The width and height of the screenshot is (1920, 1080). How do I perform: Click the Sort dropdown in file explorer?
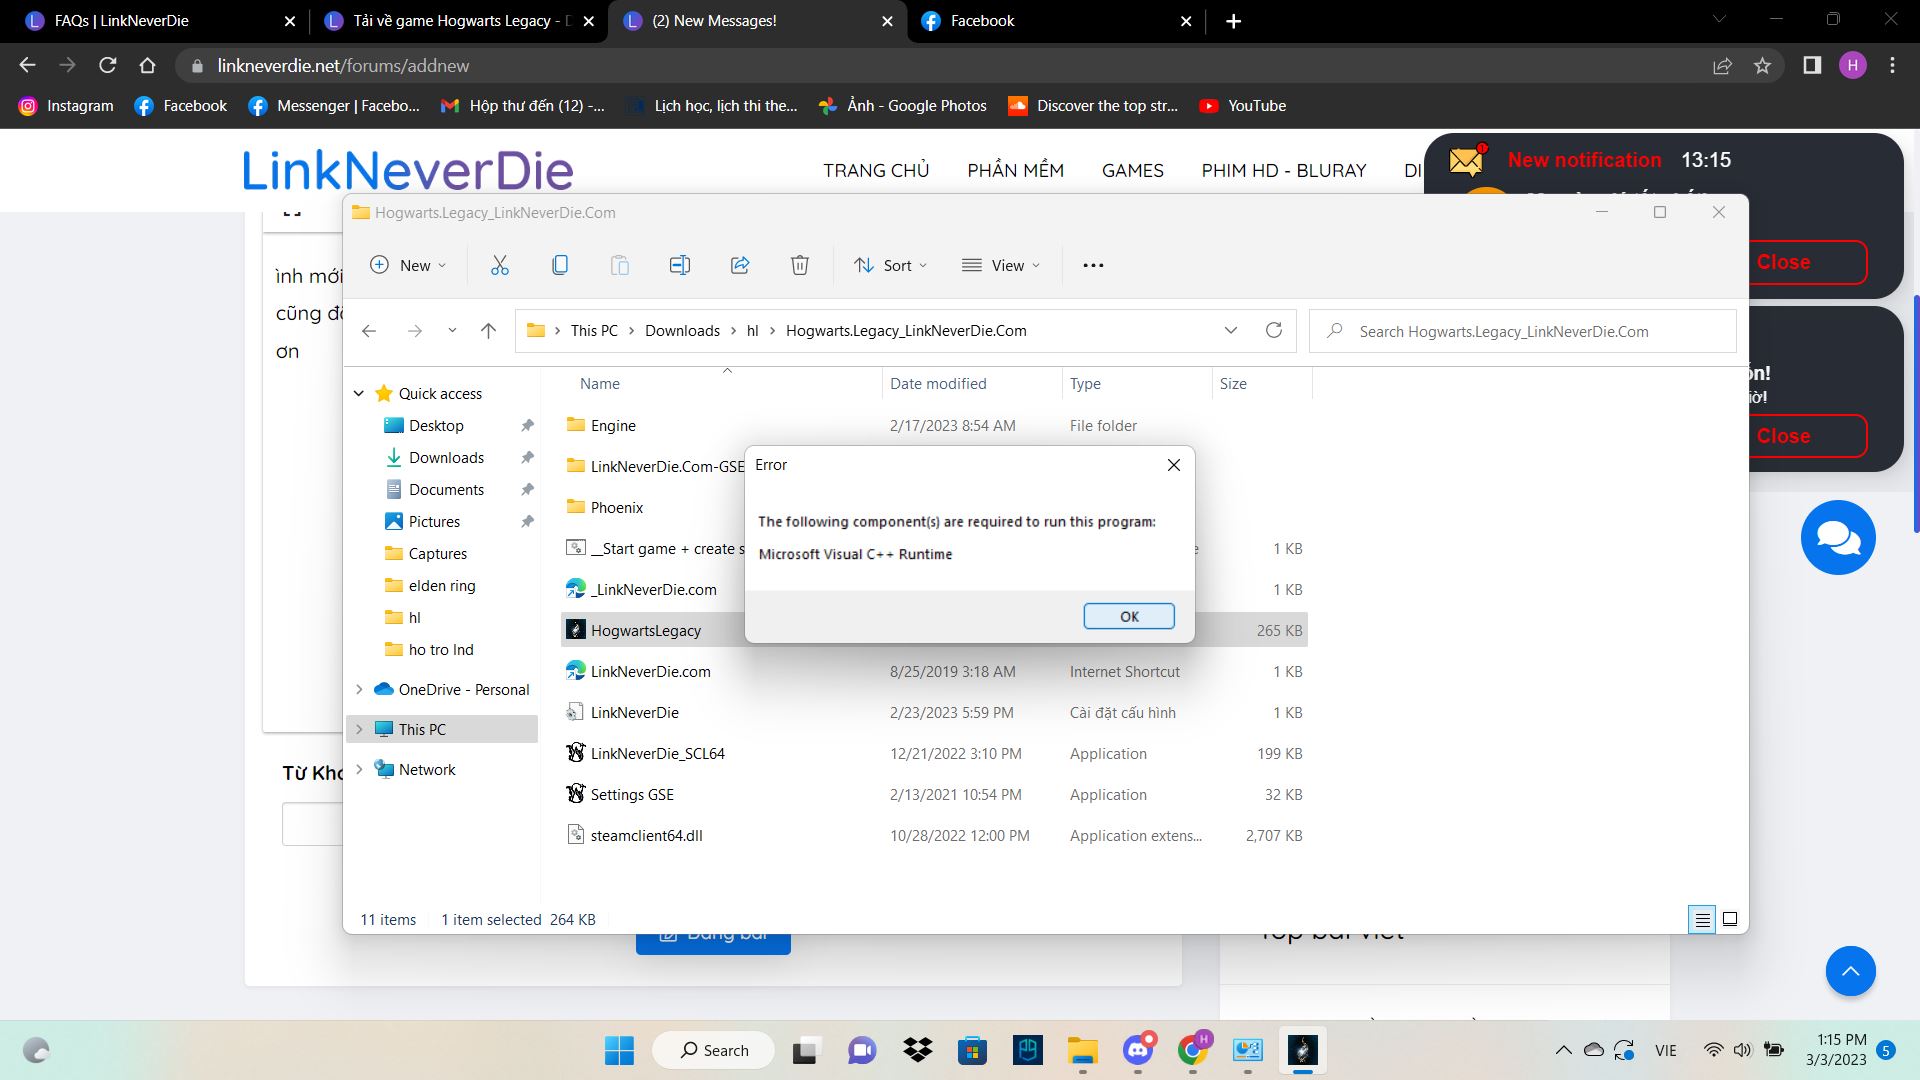point(891,265)
